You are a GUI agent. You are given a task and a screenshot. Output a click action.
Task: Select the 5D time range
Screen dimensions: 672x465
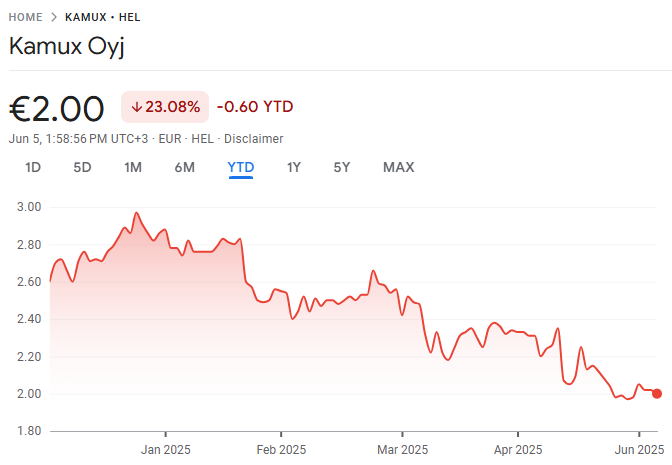click(x=82, y=167)
